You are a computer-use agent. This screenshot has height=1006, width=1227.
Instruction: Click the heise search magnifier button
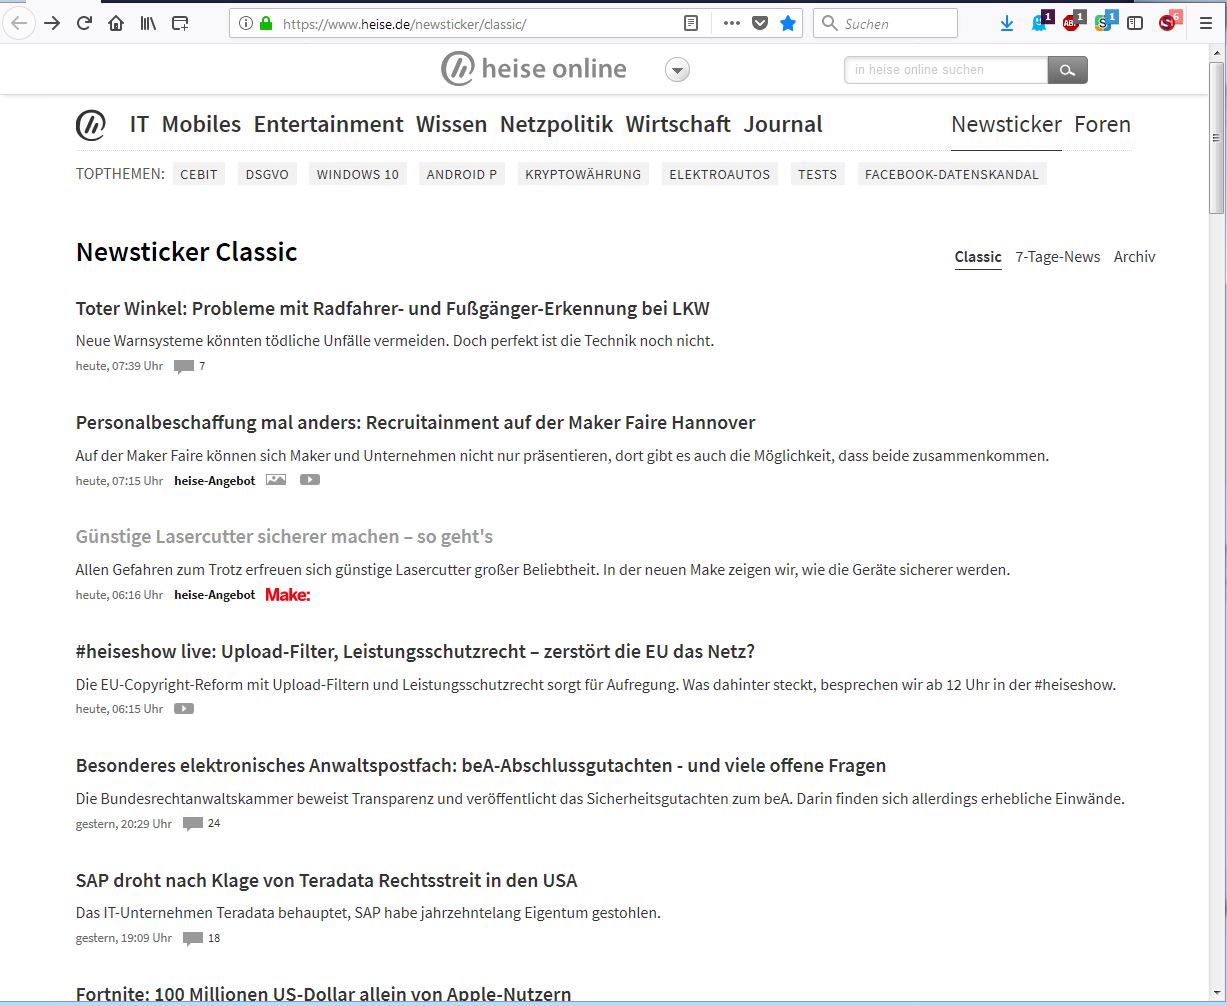click(1067, 70)
